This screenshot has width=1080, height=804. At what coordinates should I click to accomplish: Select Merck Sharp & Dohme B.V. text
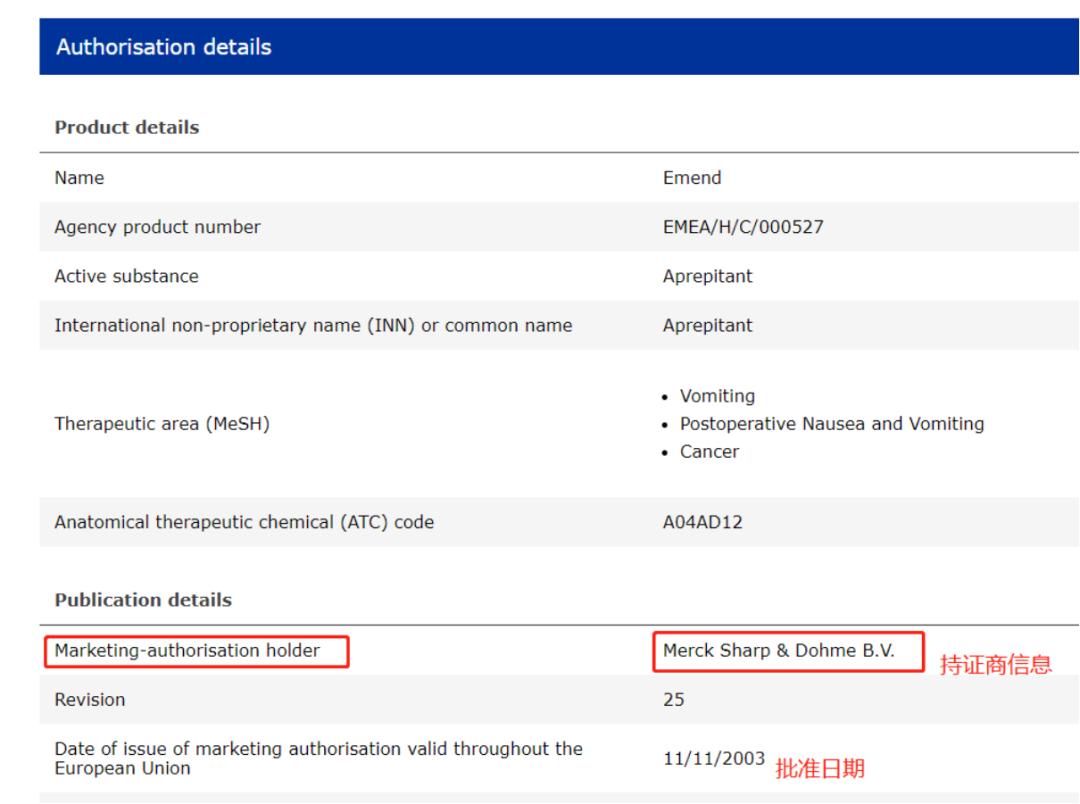click(779, 651)
